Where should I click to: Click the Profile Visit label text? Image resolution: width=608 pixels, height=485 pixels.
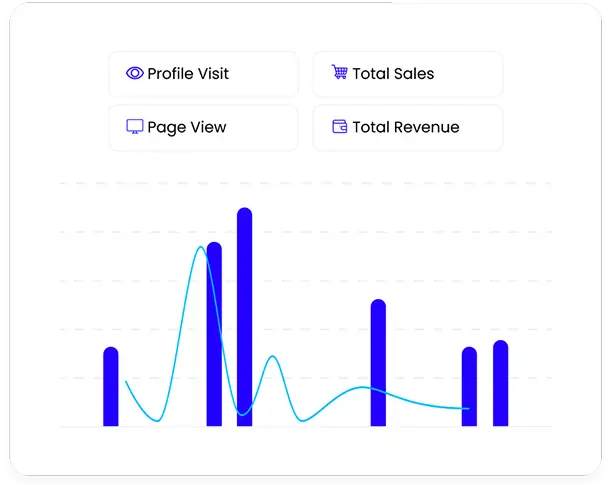[x=188, y=74]
